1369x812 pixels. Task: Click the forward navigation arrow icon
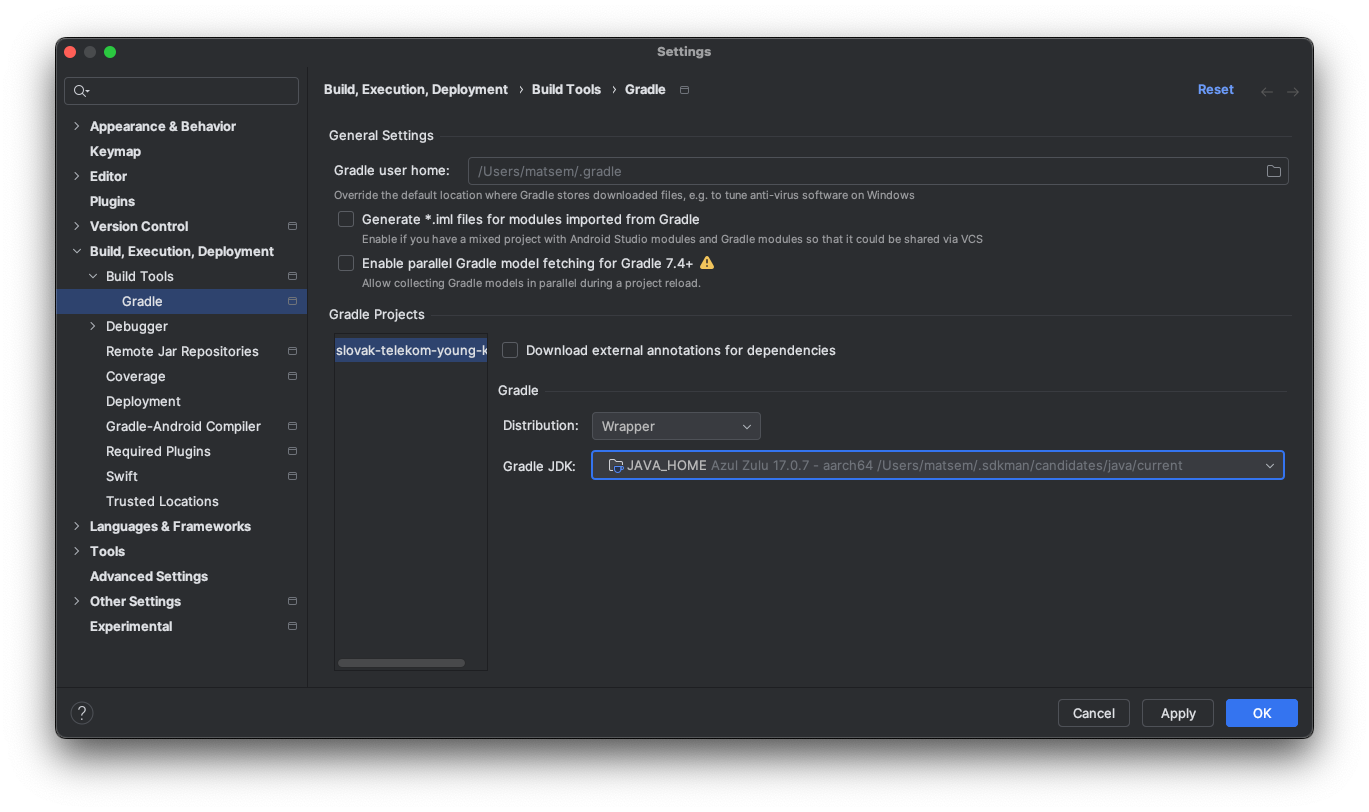1293,91
